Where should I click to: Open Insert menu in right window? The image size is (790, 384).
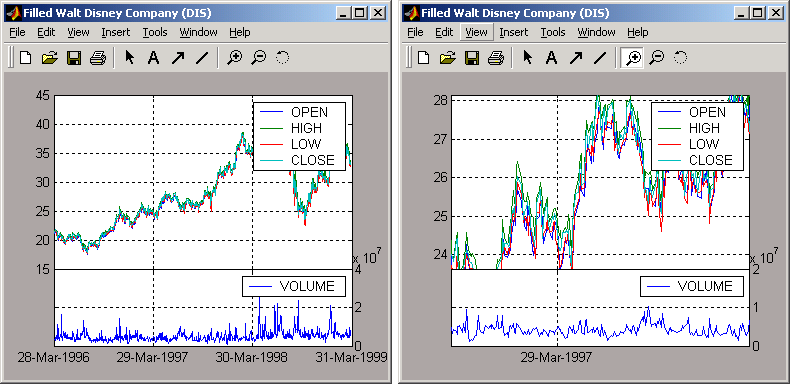point(513,32)
